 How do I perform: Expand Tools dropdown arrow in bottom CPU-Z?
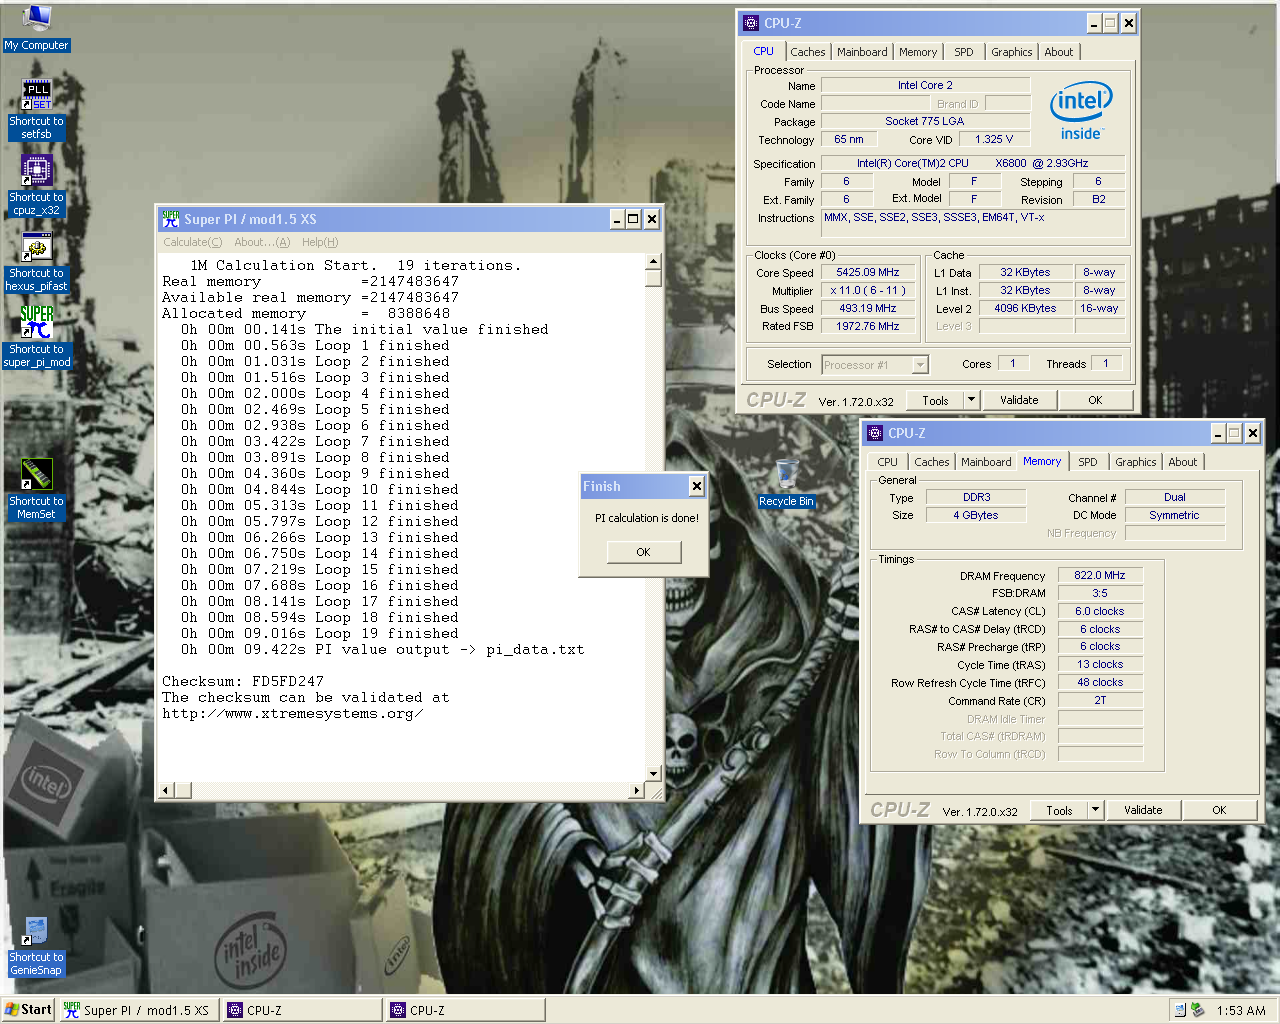[x=1095, y=810]
